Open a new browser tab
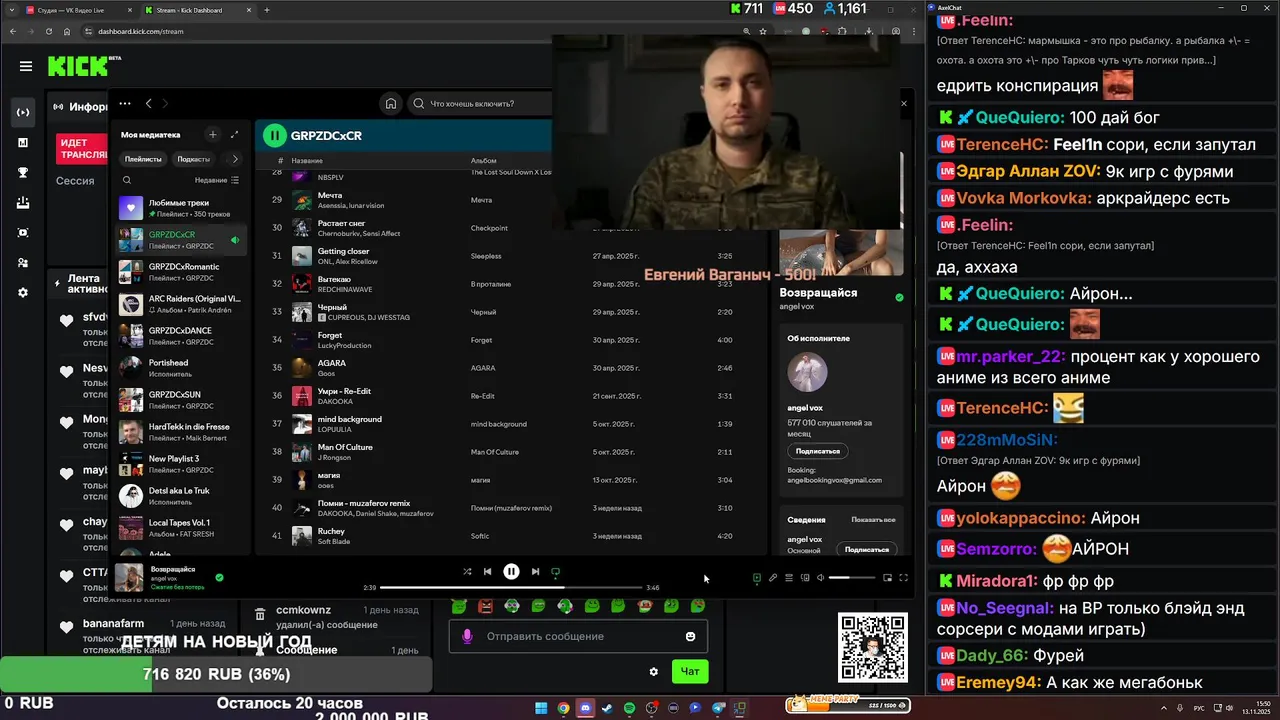Screen dimensions: 1280x720 [x=266, y=10]
